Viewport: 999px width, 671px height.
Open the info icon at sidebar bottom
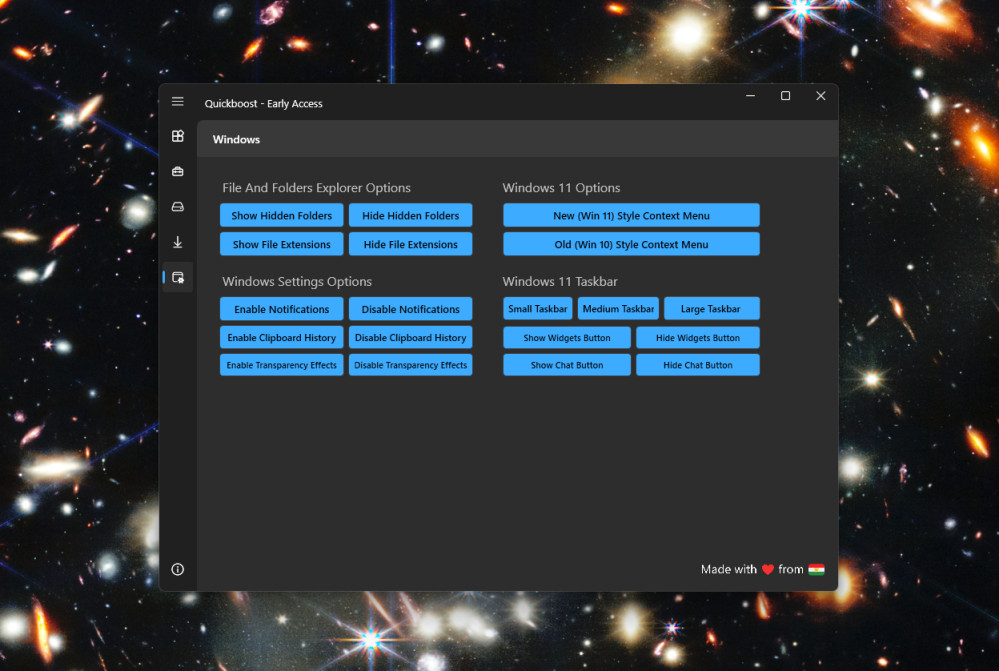(x=178, y=569)
